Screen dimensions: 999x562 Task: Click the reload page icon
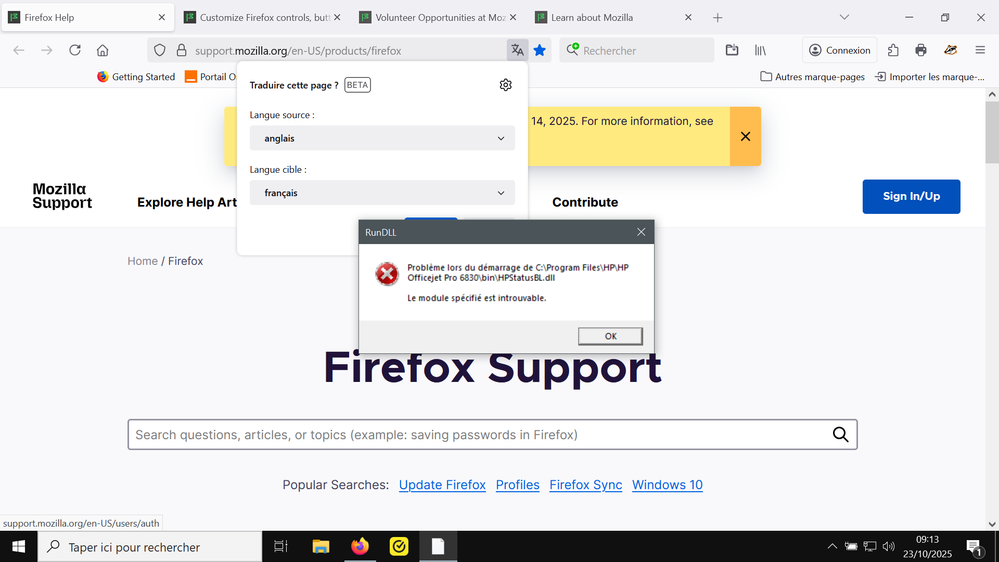coord(75,50)
